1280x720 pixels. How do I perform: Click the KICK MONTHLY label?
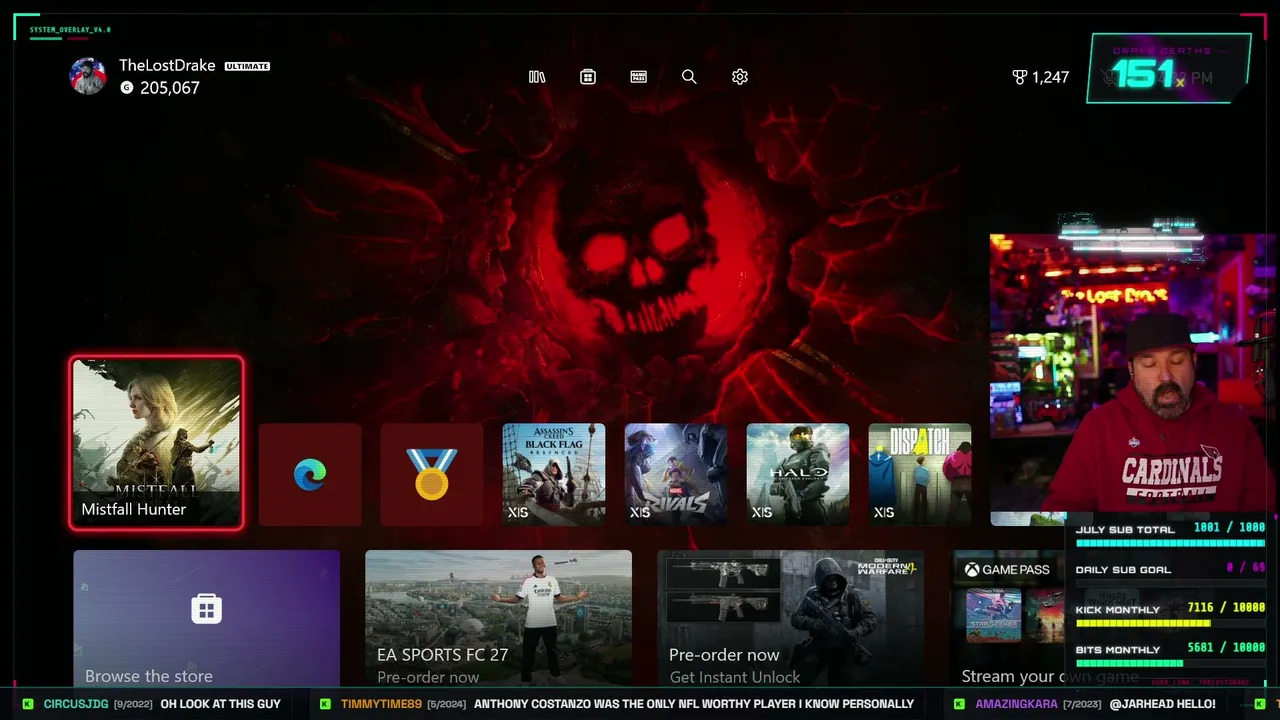(1118, 610)
